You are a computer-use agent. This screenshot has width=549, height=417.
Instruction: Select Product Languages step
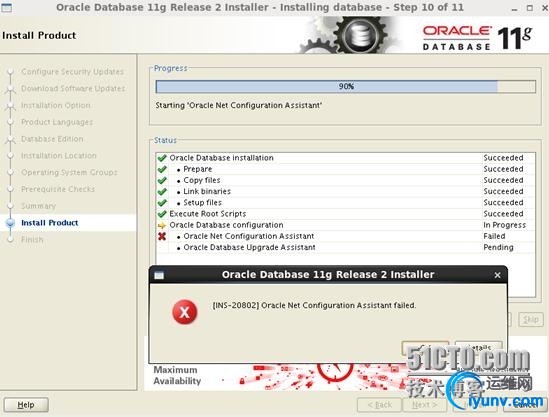(57, 122)
